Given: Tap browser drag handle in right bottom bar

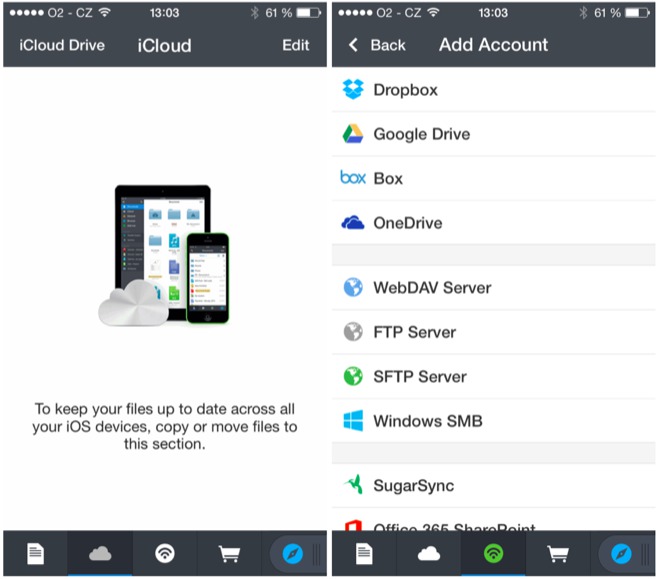Looking at the screenshot, I should point(645,554).
